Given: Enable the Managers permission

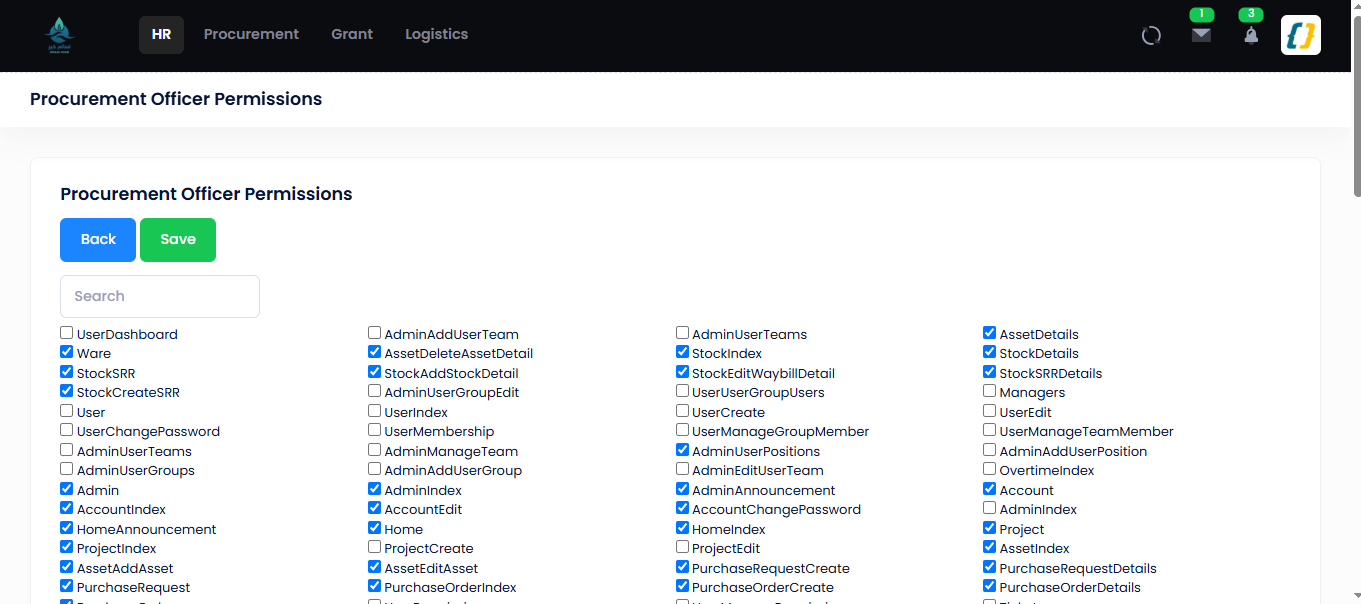Looking at the screenshot, I should click(990, 391).
